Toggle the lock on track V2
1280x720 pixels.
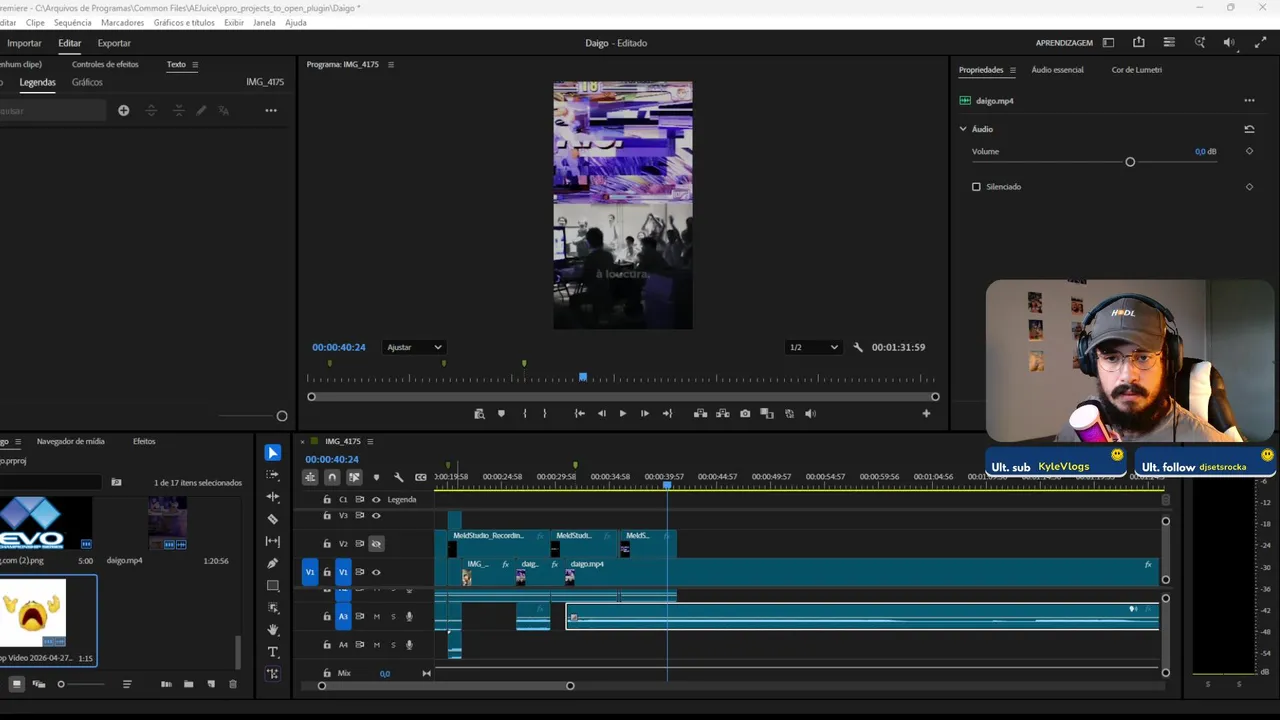pyautogui.click(x=327, y=544)
